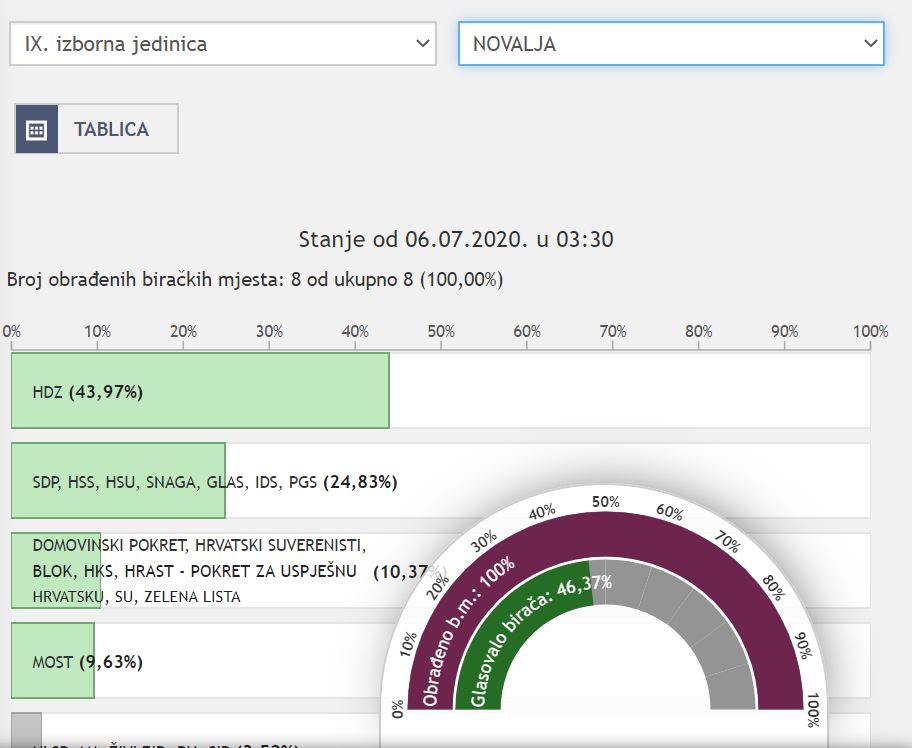This screenshot has width=912, height=748.
Task: Open the TABLICA table view
Action: [x=111, y=130]
